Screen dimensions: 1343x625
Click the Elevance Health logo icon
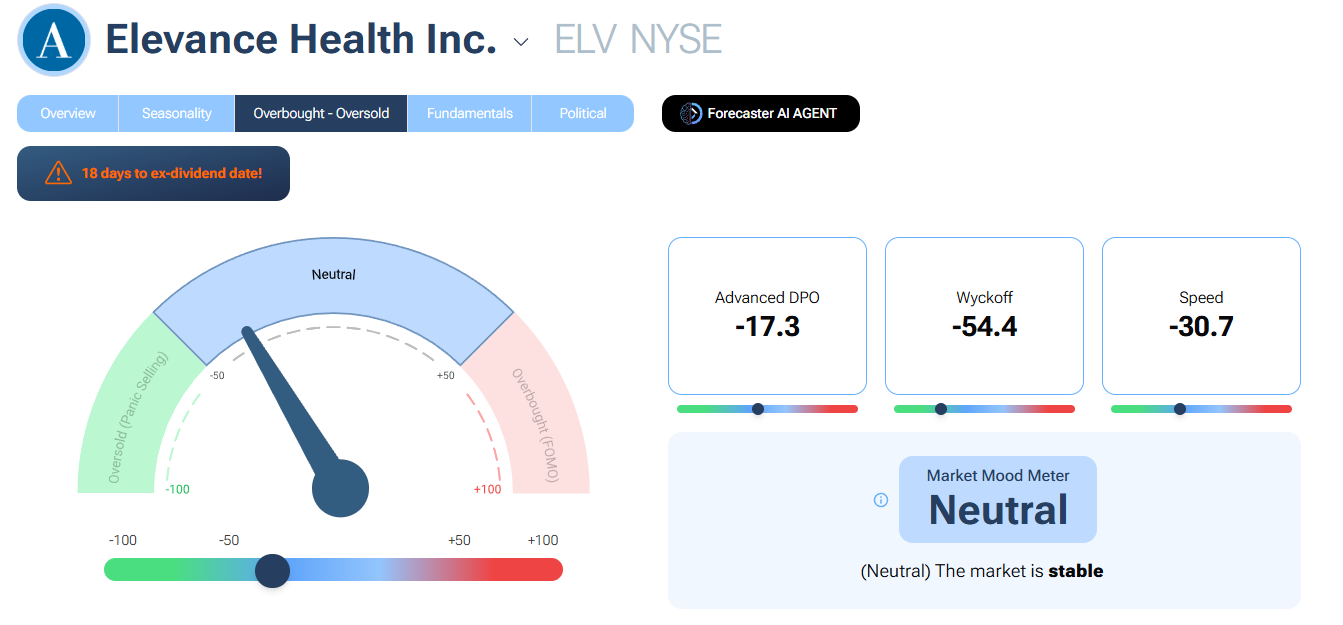(x=53, y=40)
